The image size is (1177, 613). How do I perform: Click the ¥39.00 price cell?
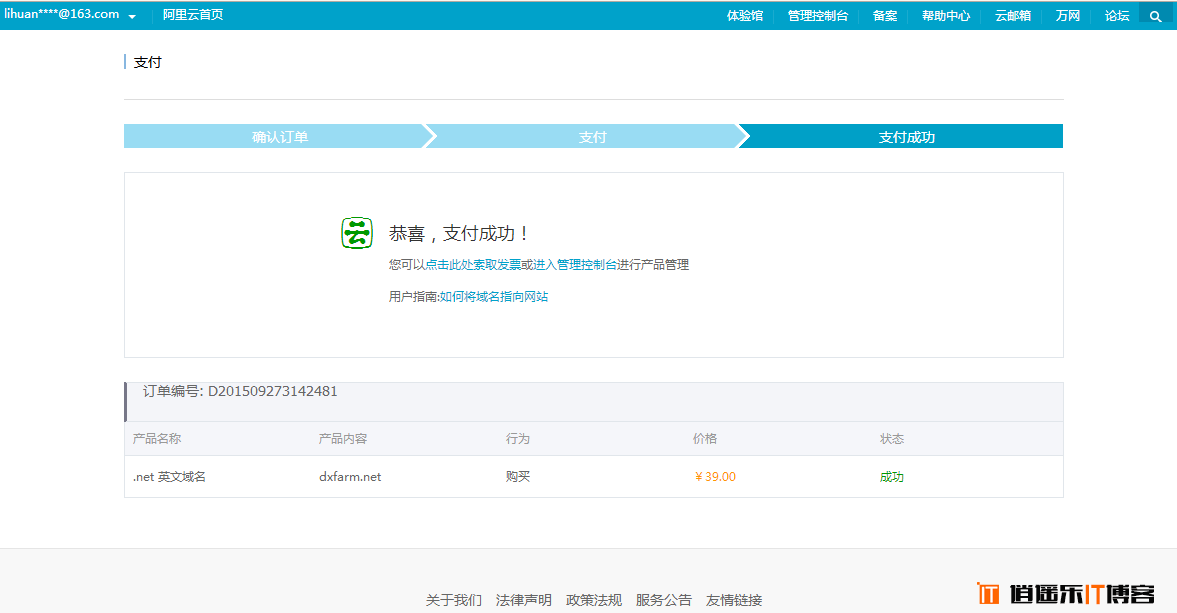pos(715,477)
